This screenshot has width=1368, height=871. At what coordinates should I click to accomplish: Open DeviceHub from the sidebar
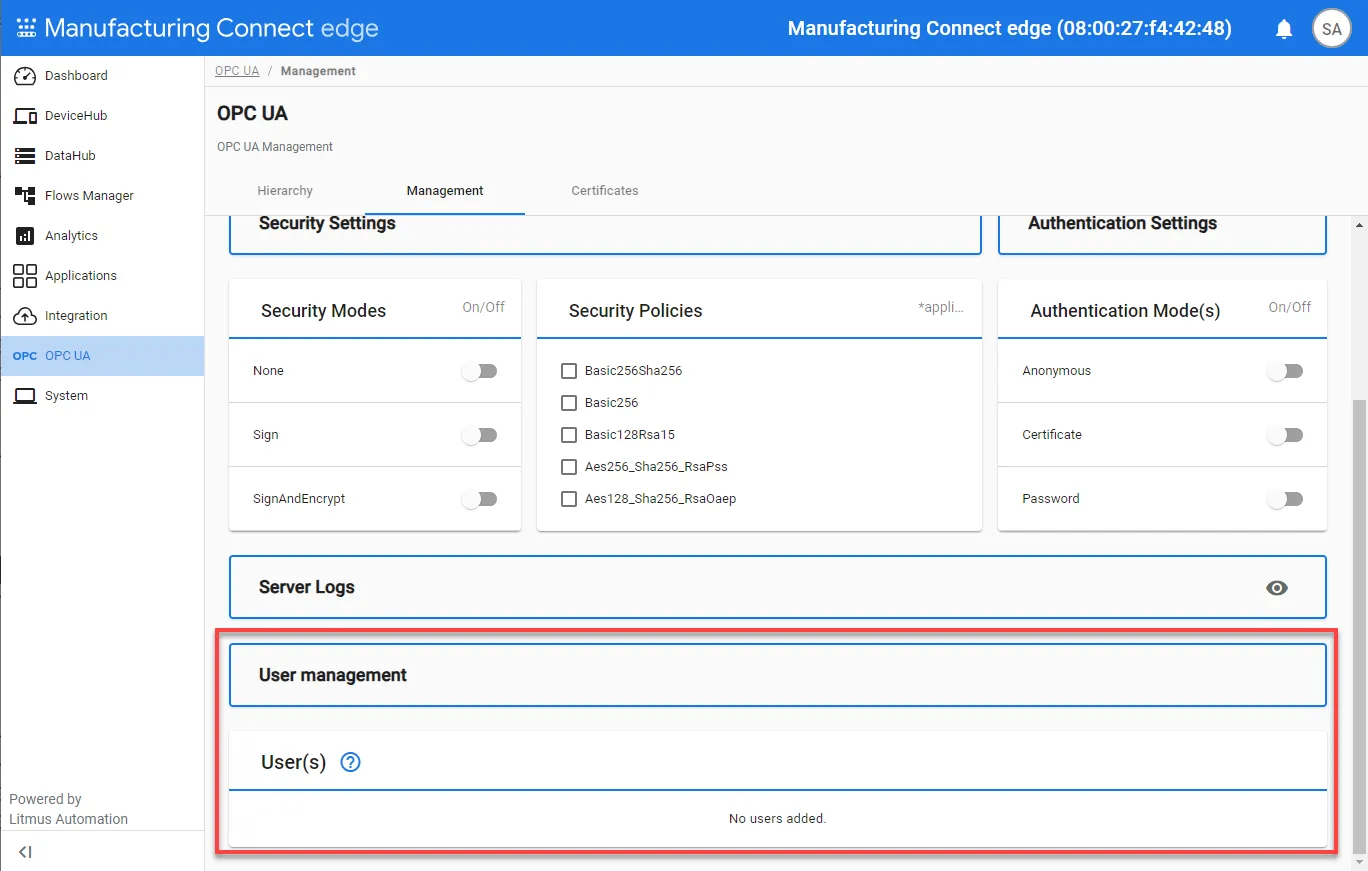[102, 116]
